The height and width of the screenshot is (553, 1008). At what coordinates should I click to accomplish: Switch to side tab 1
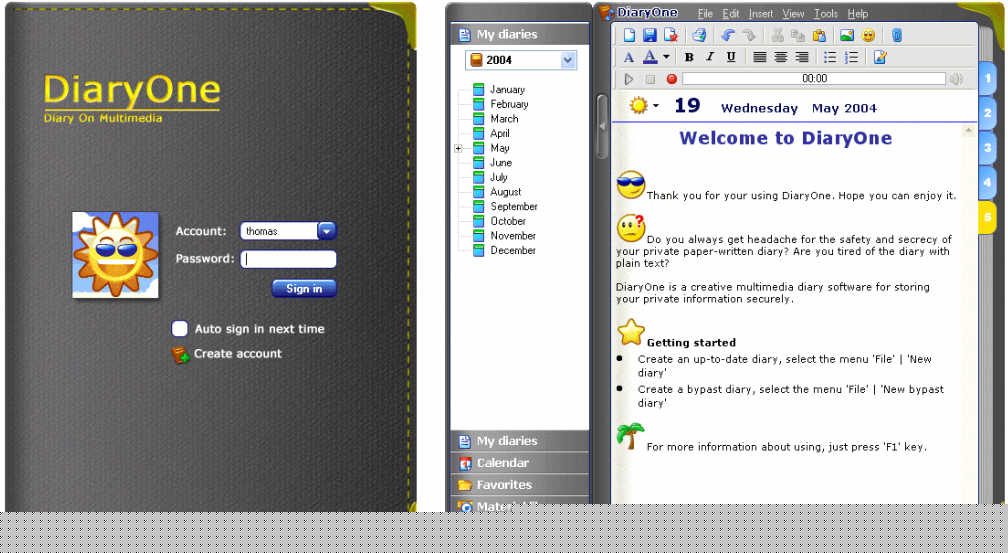click(x=987, y=79)
